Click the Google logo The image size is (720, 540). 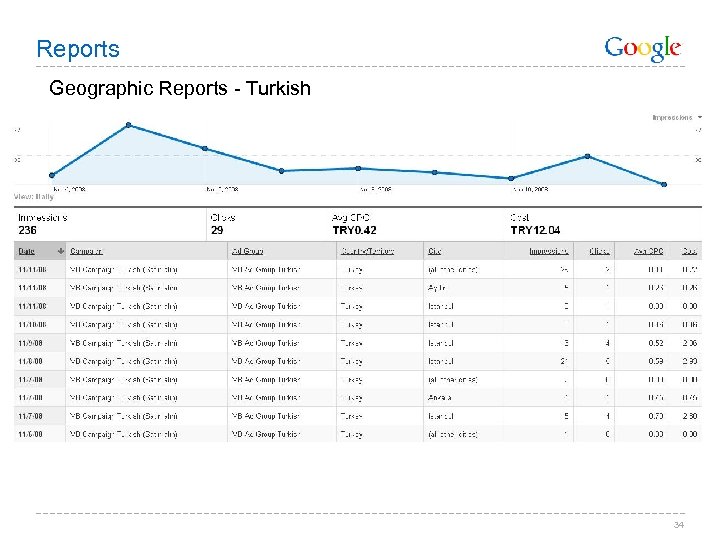pos(642,48)
